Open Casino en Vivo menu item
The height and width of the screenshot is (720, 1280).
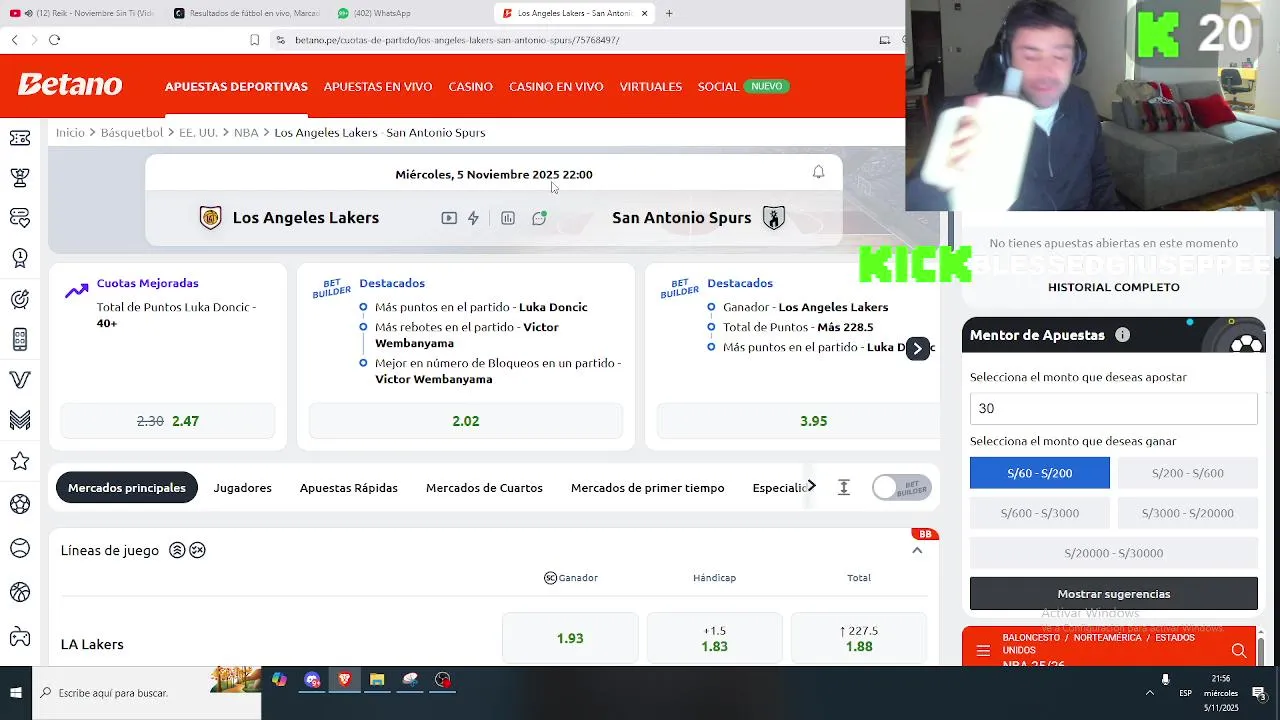[x=556, y=86]
